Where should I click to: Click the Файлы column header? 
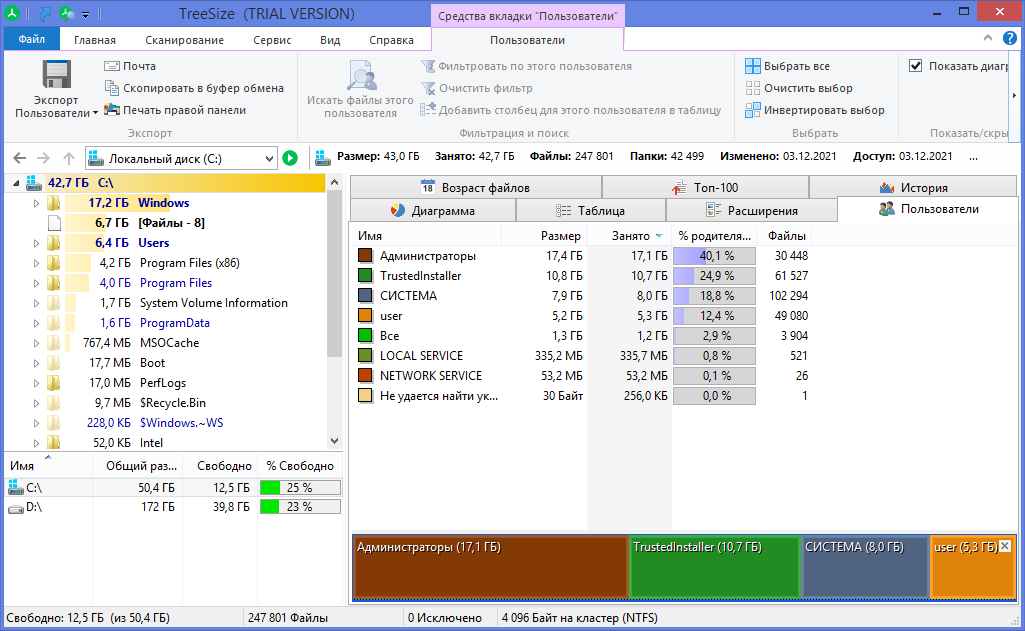point(786,235)
